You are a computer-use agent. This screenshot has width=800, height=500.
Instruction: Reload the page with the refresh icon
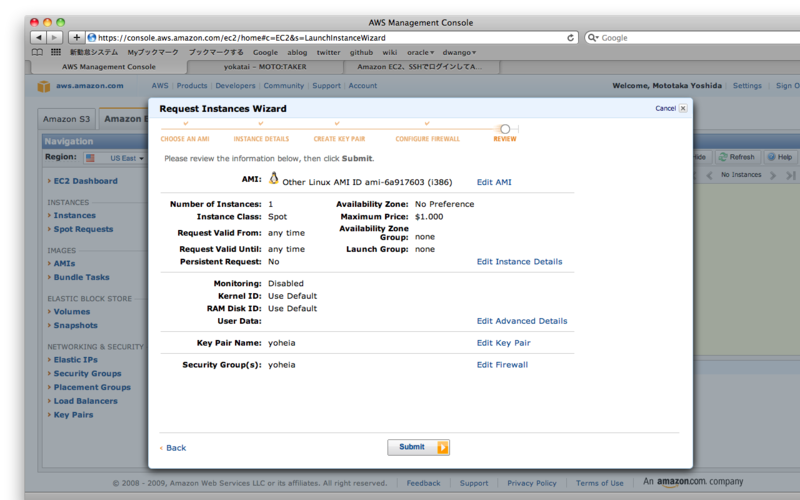point(570,38)
